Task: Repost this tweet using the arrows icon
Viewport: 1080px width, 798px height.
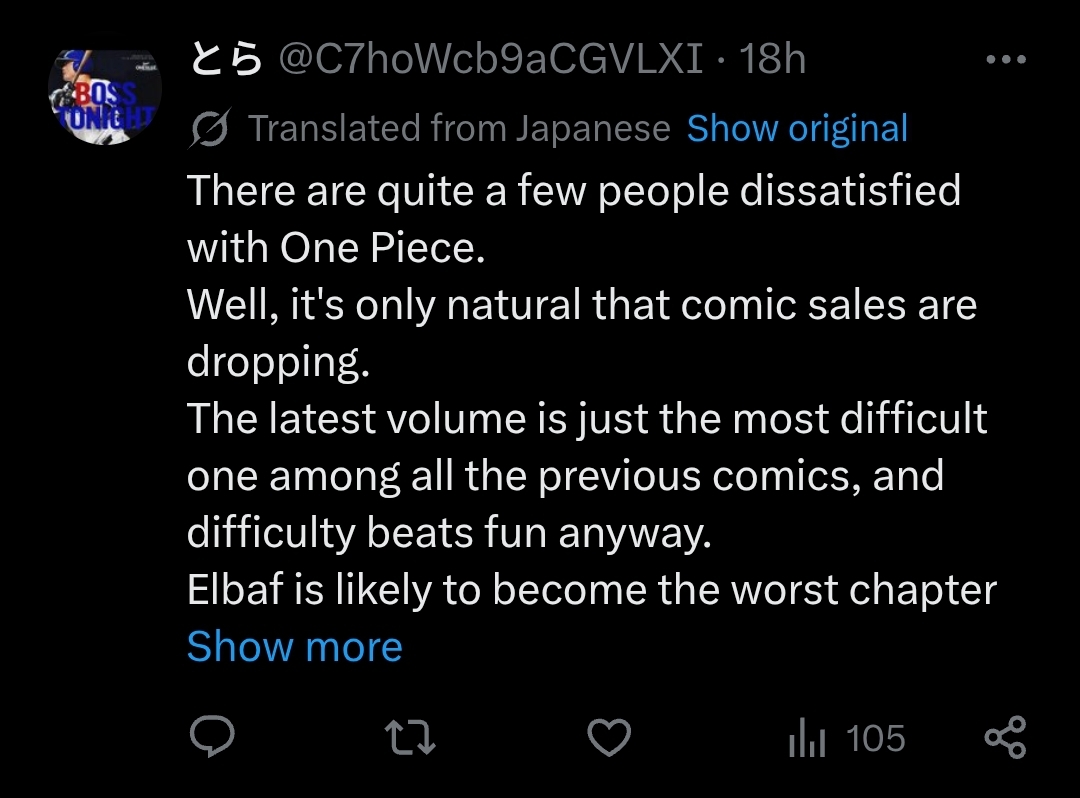Action: pos(410,737)
